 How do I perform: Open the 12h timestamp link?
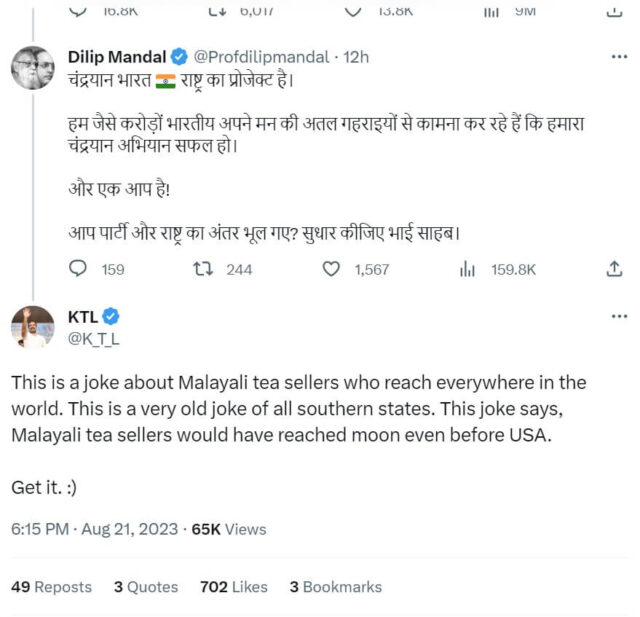coord(356,57)
